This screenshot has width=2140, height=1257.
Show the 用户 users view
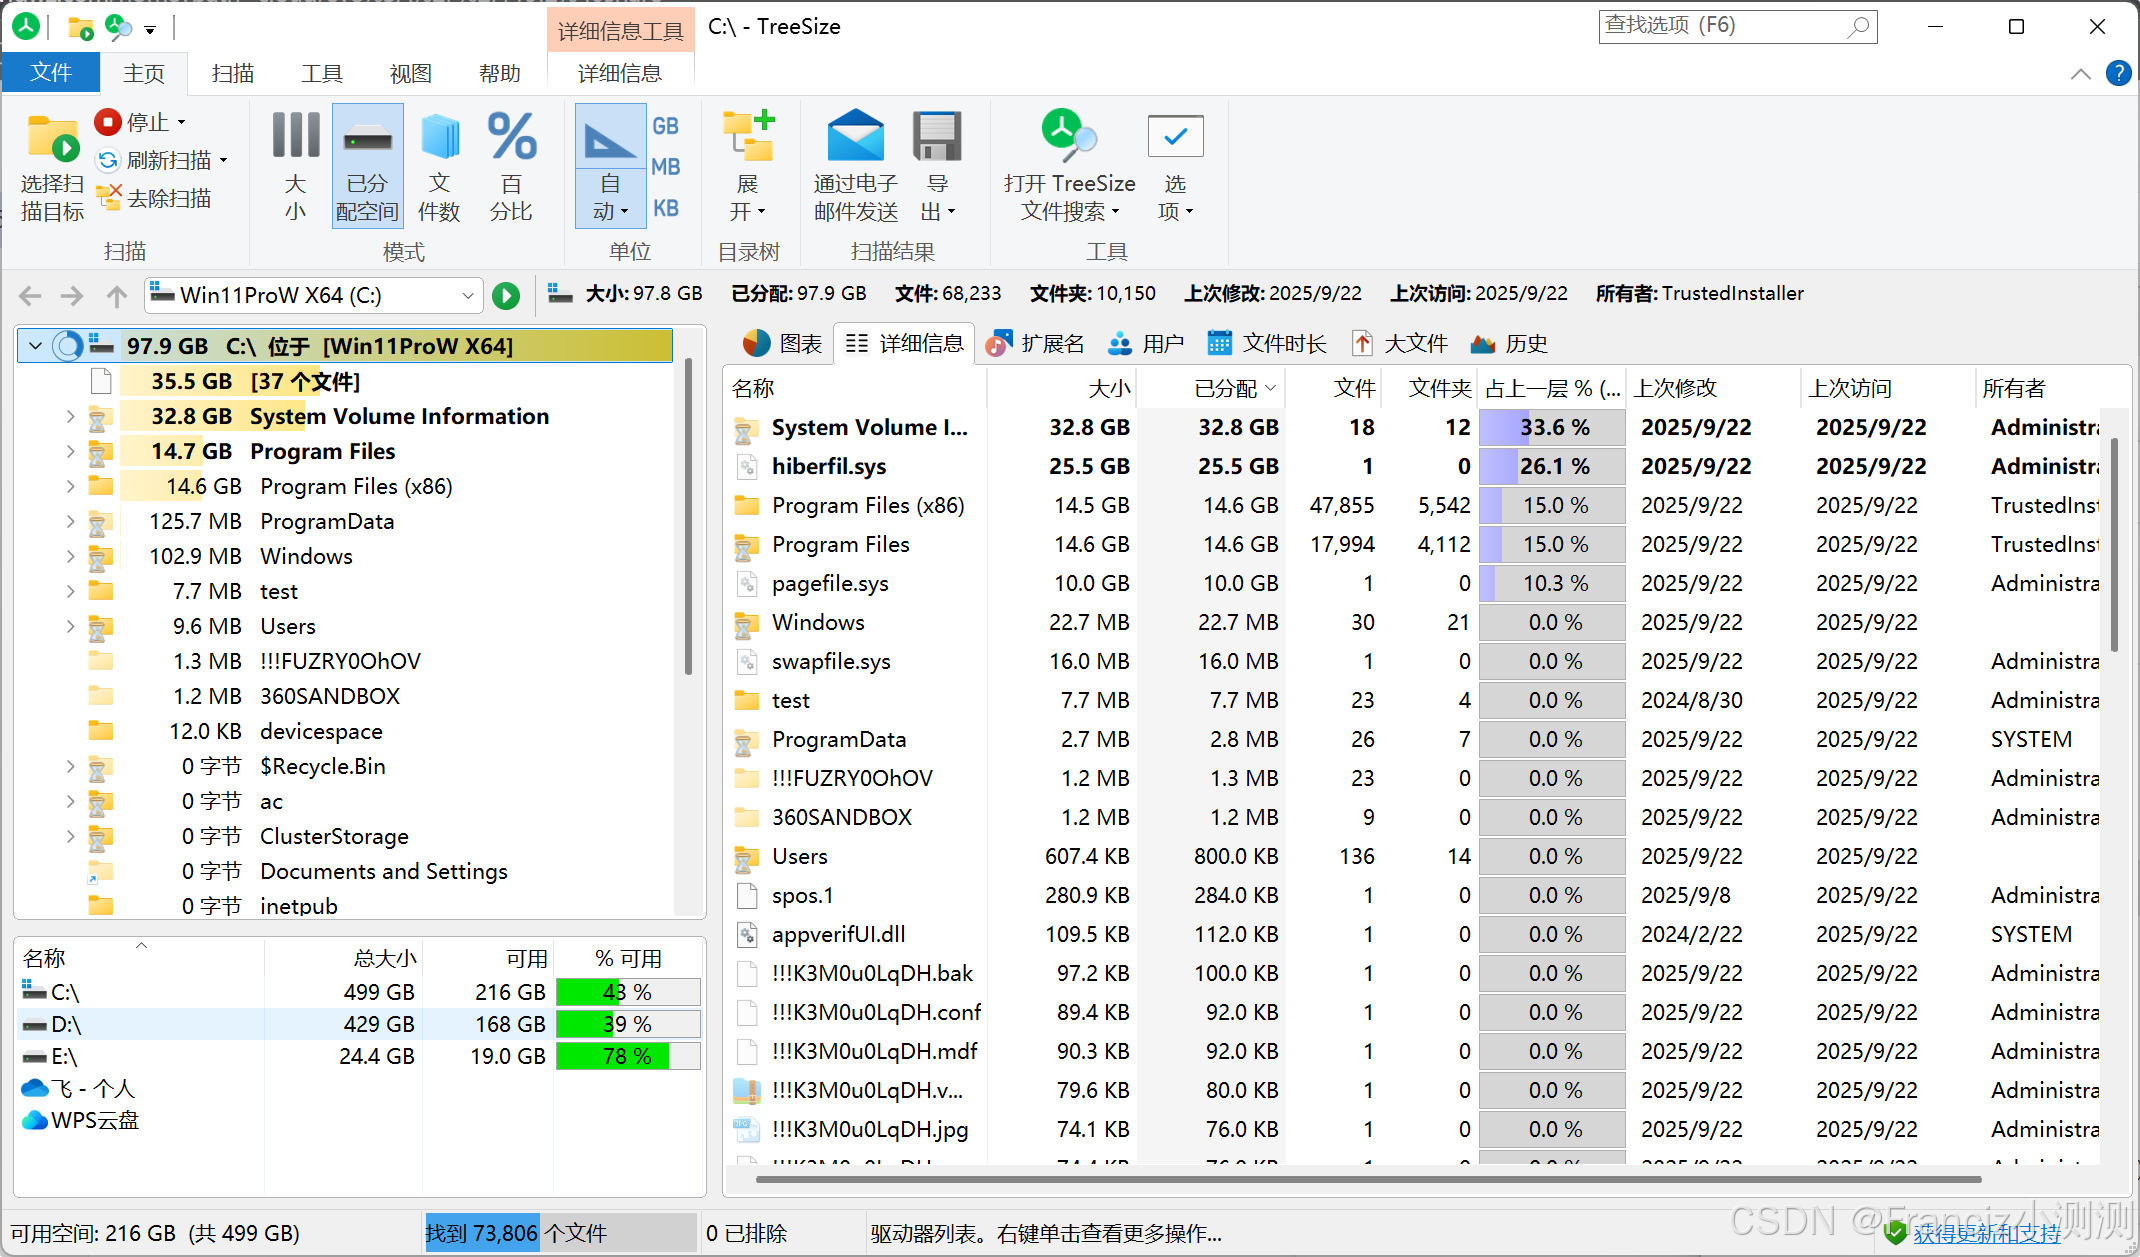pos(1146,344)
